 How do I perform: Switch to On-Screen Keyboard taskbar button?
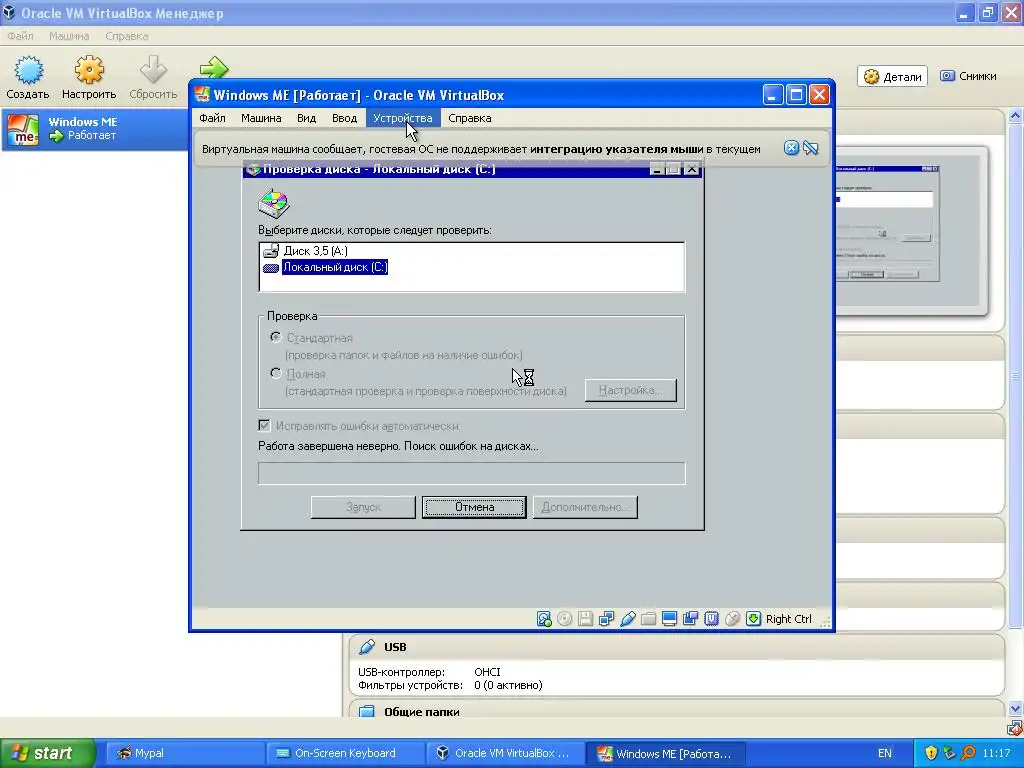345,753
